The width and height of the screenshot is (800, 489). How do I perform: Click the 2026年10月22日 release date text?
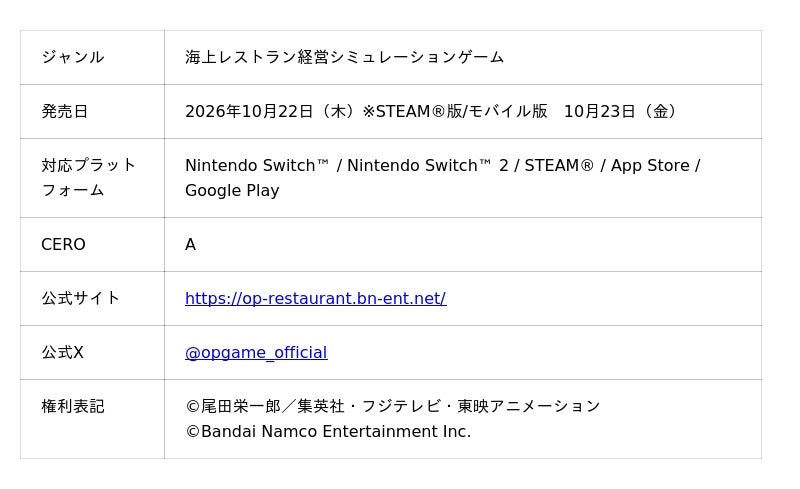[248, 111]
